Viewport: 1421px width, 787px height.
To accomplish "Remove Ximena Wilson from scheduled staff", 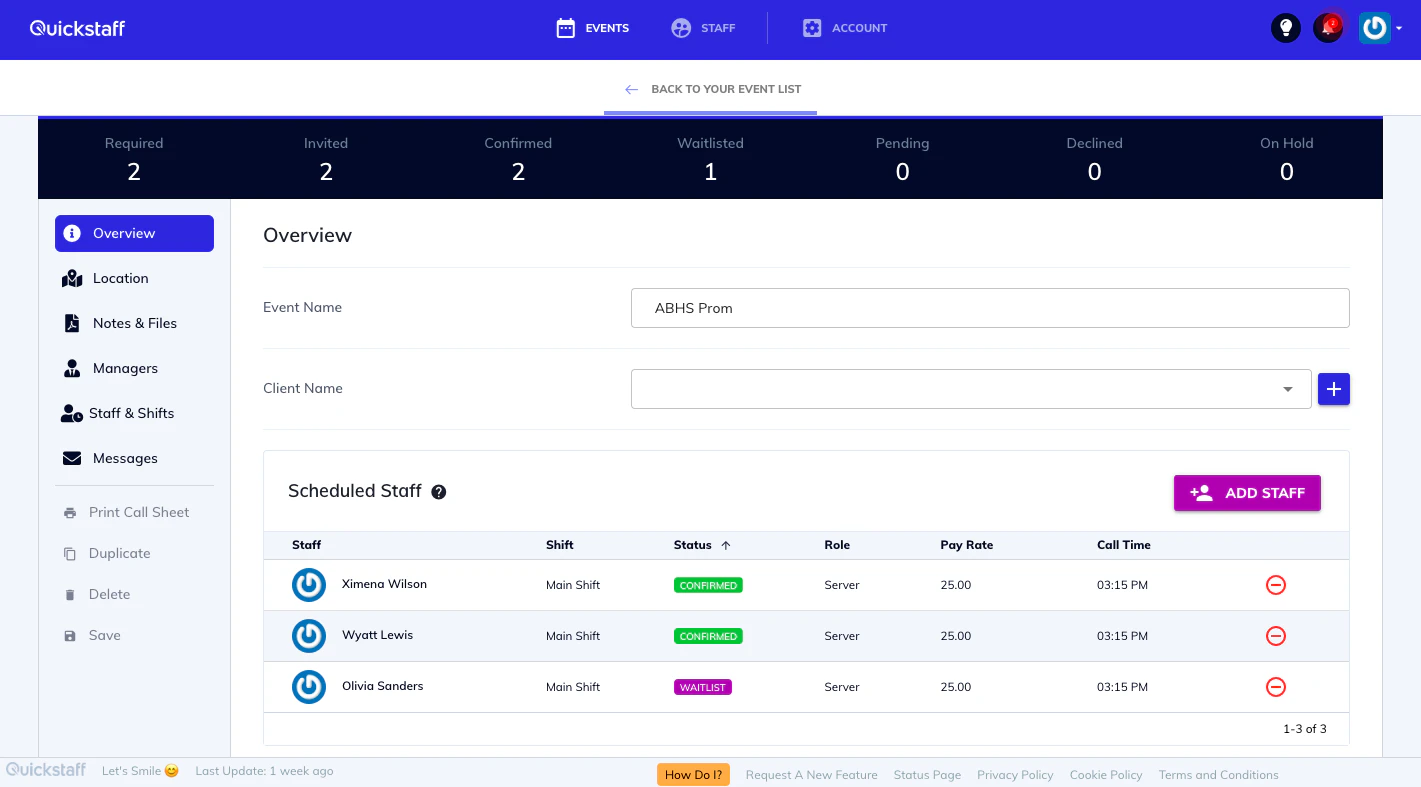I will point(1275,585).
